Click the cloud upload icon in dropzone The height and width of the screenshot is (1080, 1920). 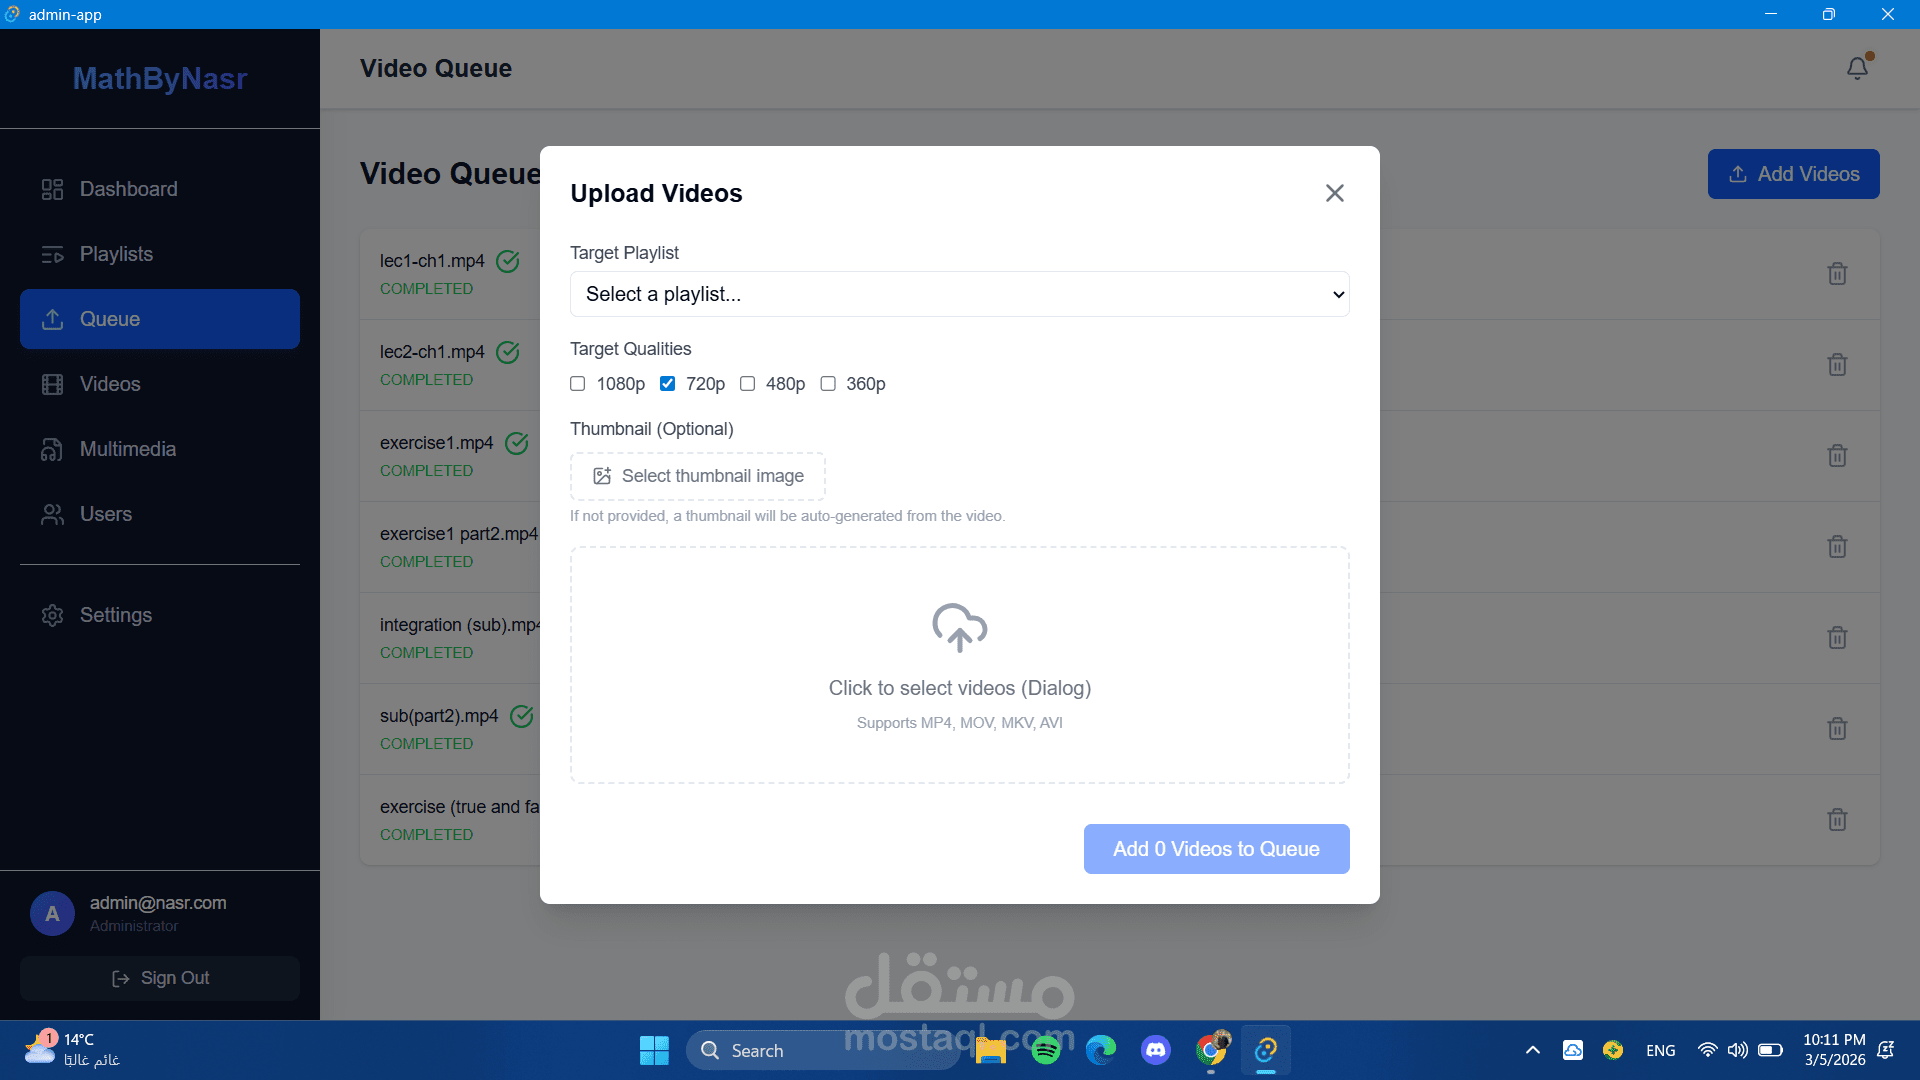click(x=959, y=628)
